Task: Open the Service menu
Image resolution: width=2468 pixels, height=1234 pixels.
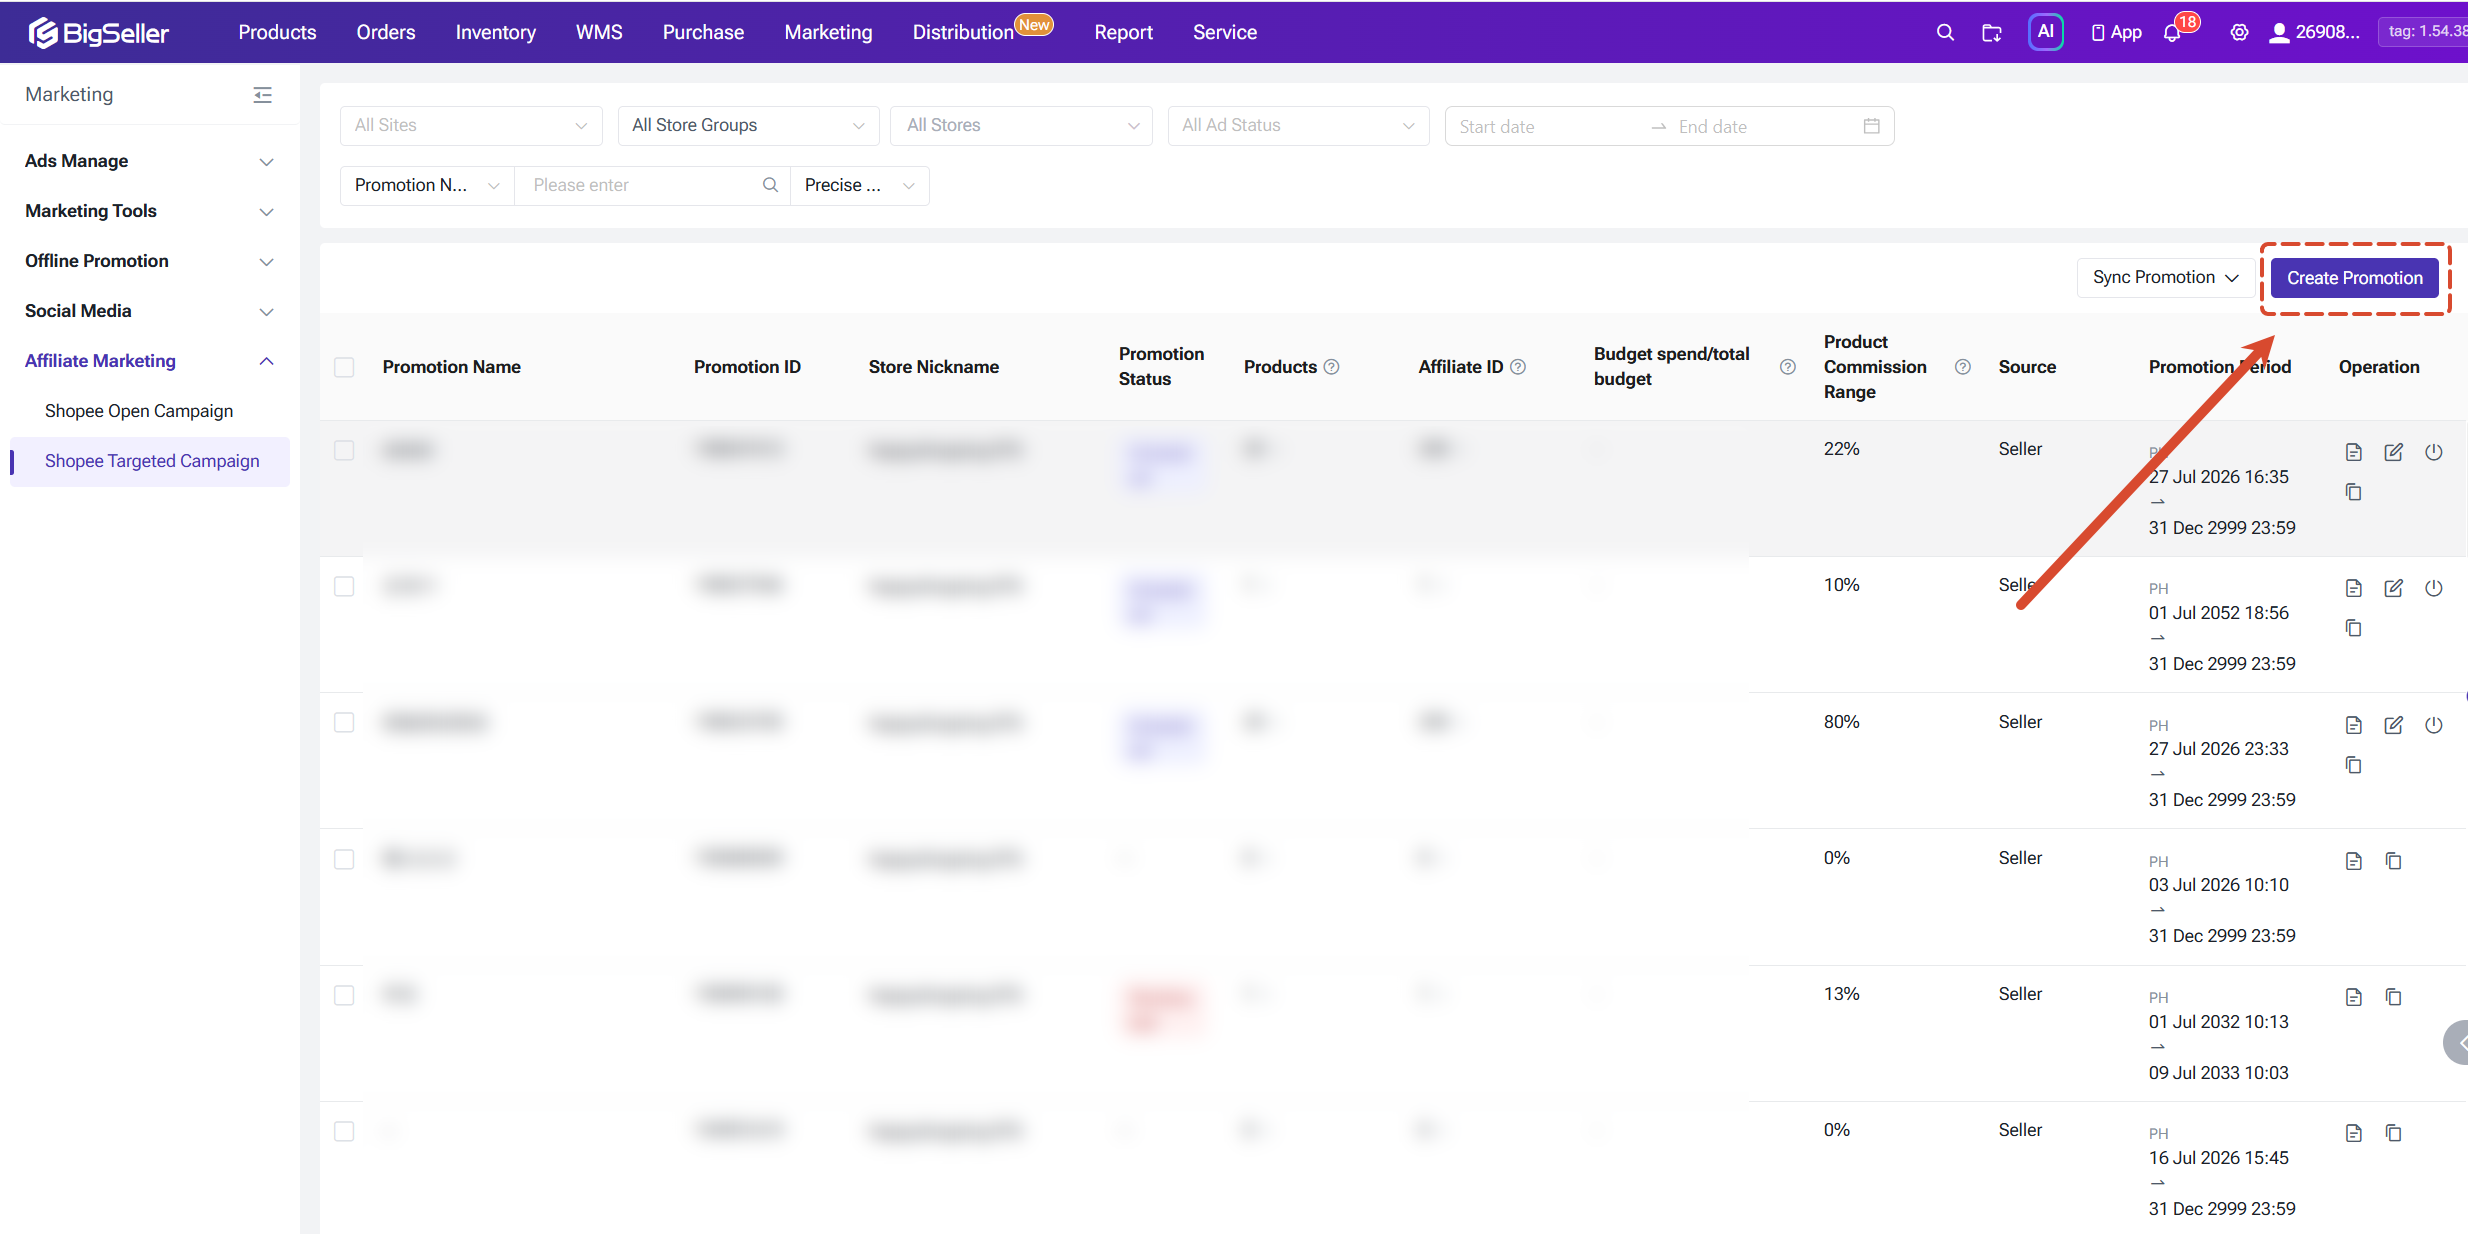Action: coord(1225,32)
